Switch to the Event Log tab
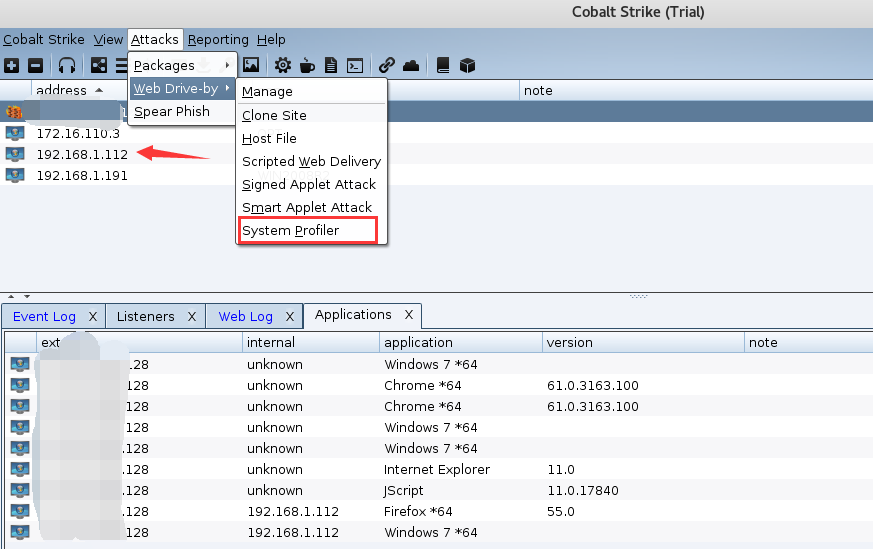Viewport: 873px width, 549px height. (x=44, y=316)
